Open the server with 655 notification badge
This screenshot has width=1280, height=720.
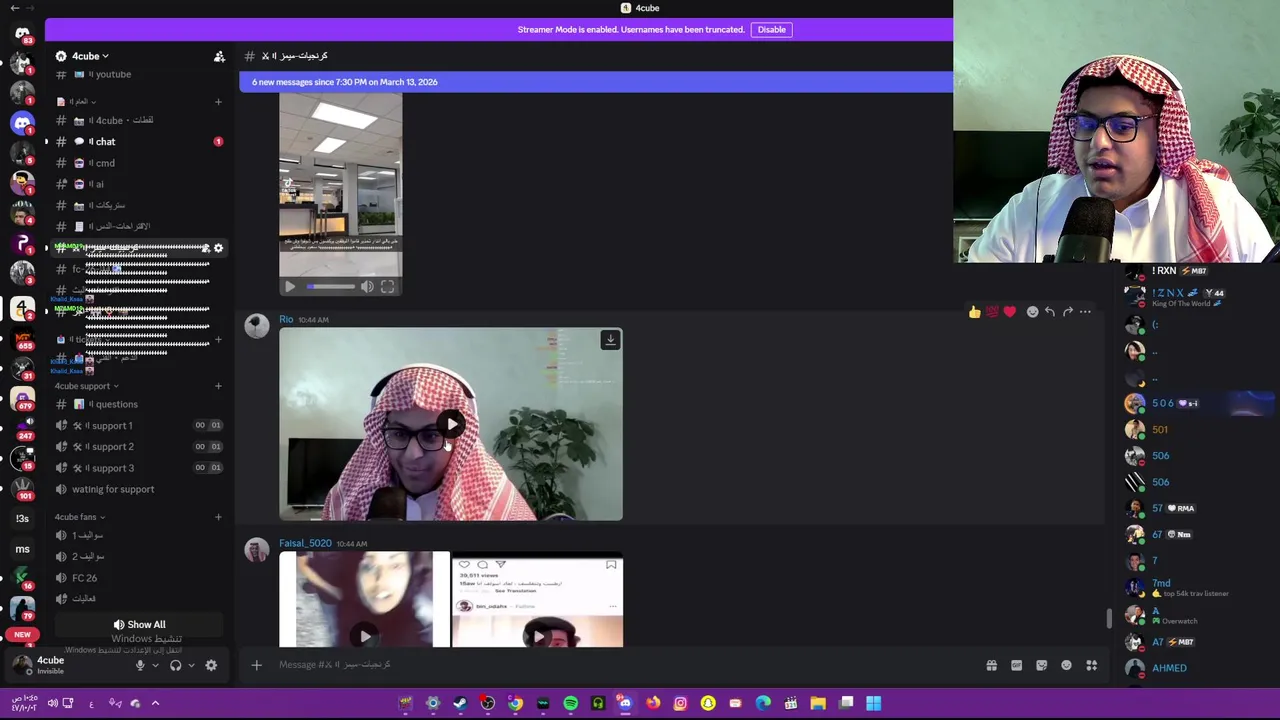pos(22,337)
